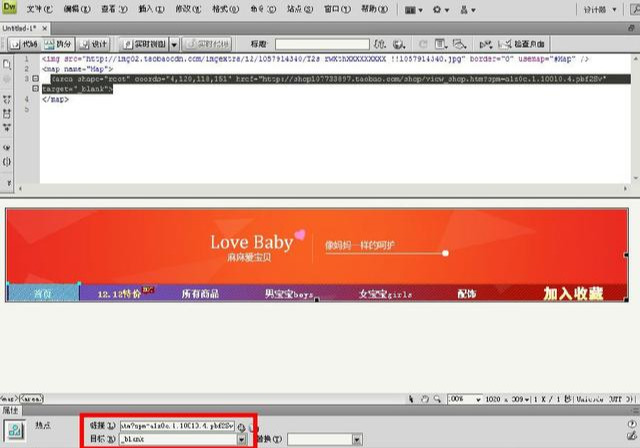Select the <map> tag in tag selector
This screenshot has height=448, width=640.
click(x=9, y=398)
